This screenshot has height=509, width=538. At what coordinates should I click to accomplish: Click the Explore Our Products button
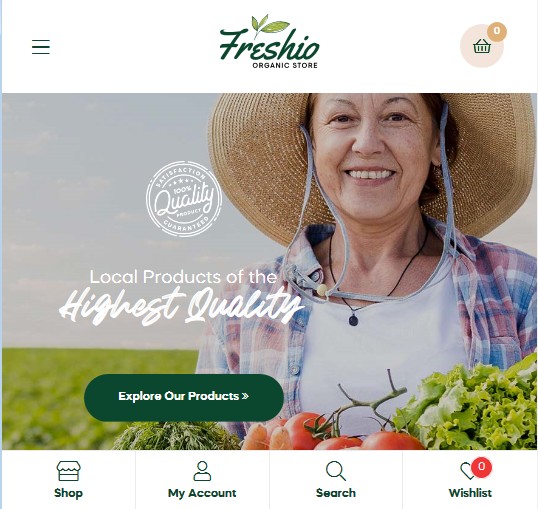pos(184,397)
